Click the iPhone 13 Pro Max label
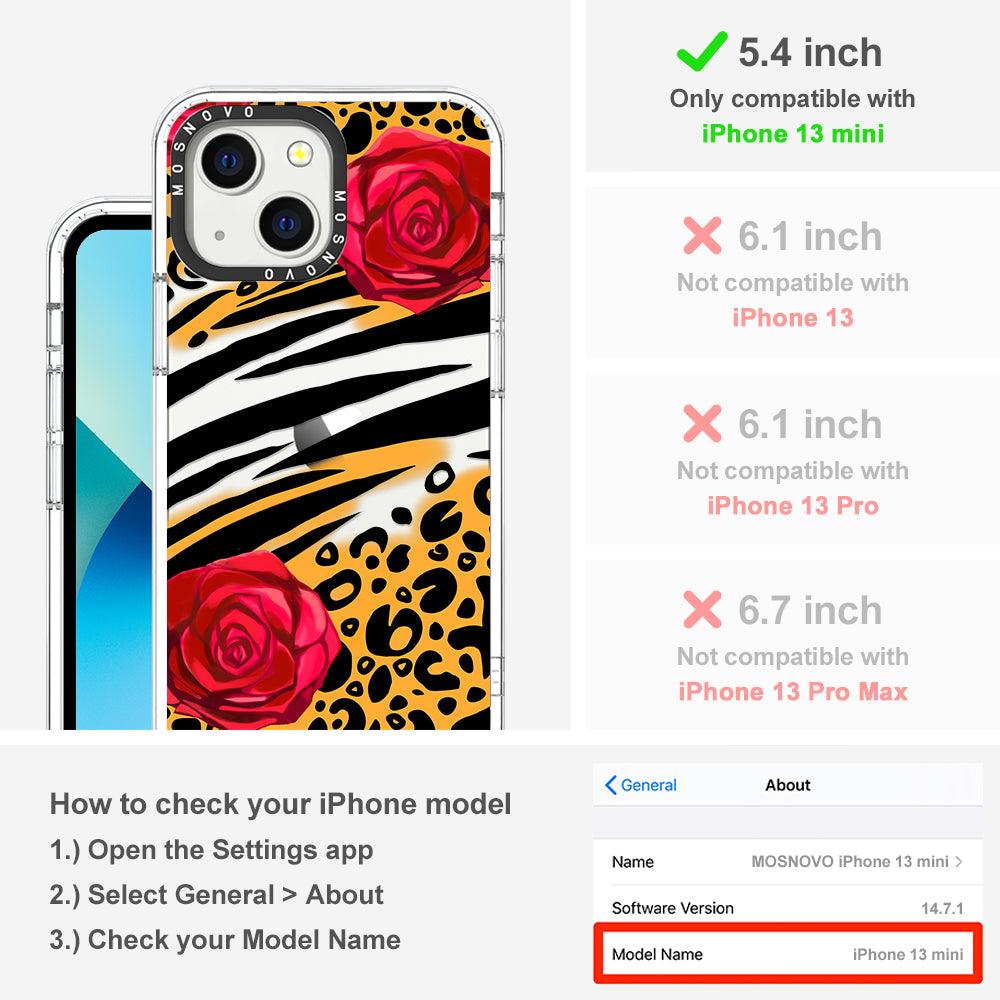The image size is (1000, 1000). point(793,691)
